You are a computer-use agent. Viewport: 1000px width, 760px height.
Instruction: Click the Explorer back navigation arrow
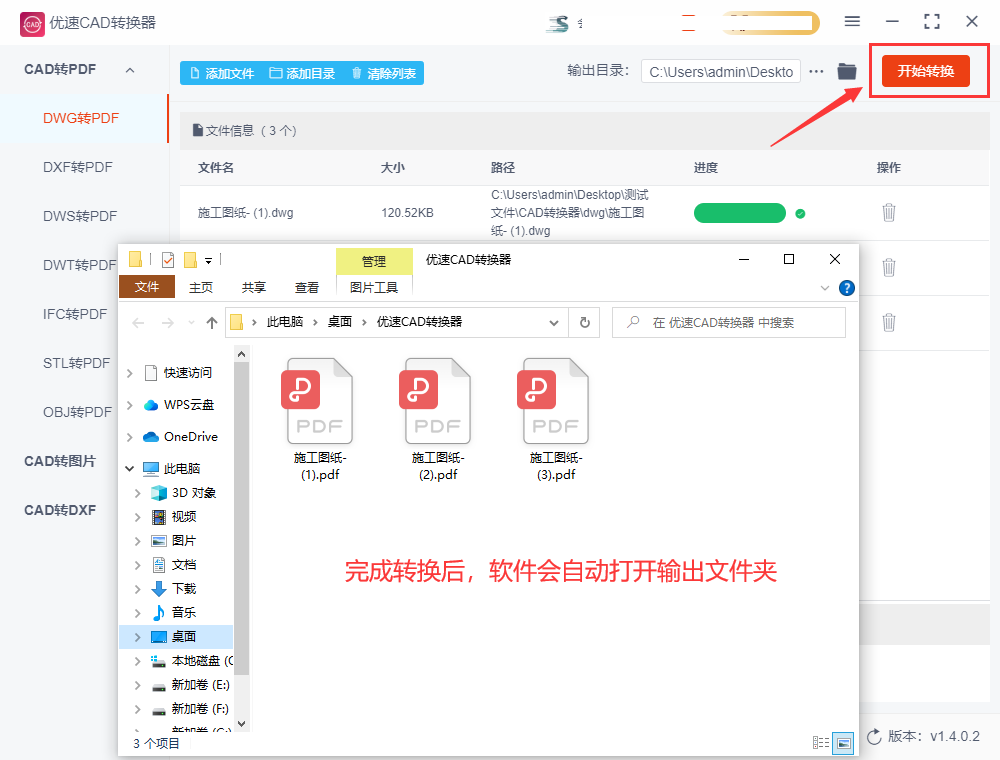pyautogui.click(x=138, y=323)
